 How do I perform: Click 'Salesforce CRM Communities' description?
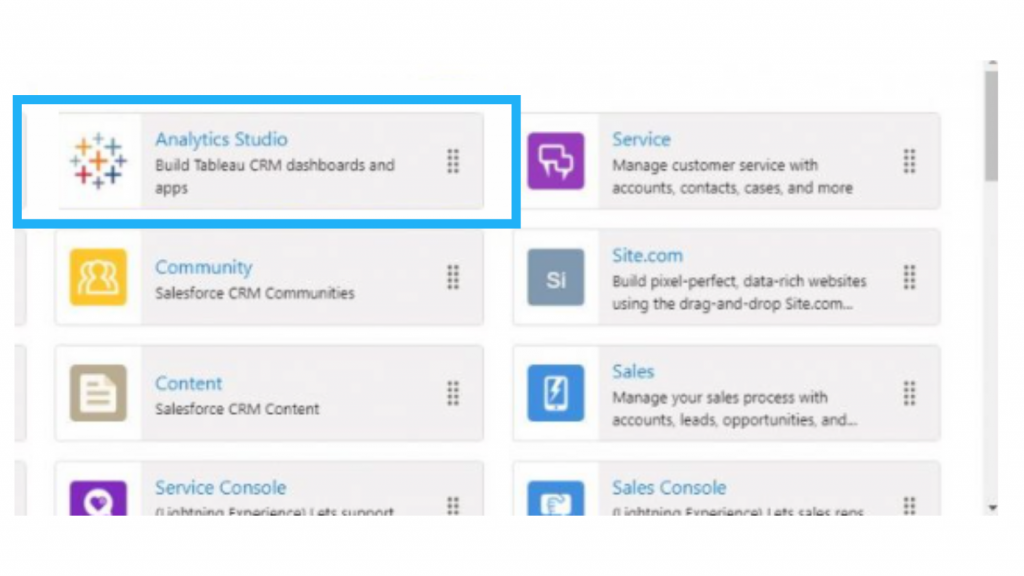(255, 293)
